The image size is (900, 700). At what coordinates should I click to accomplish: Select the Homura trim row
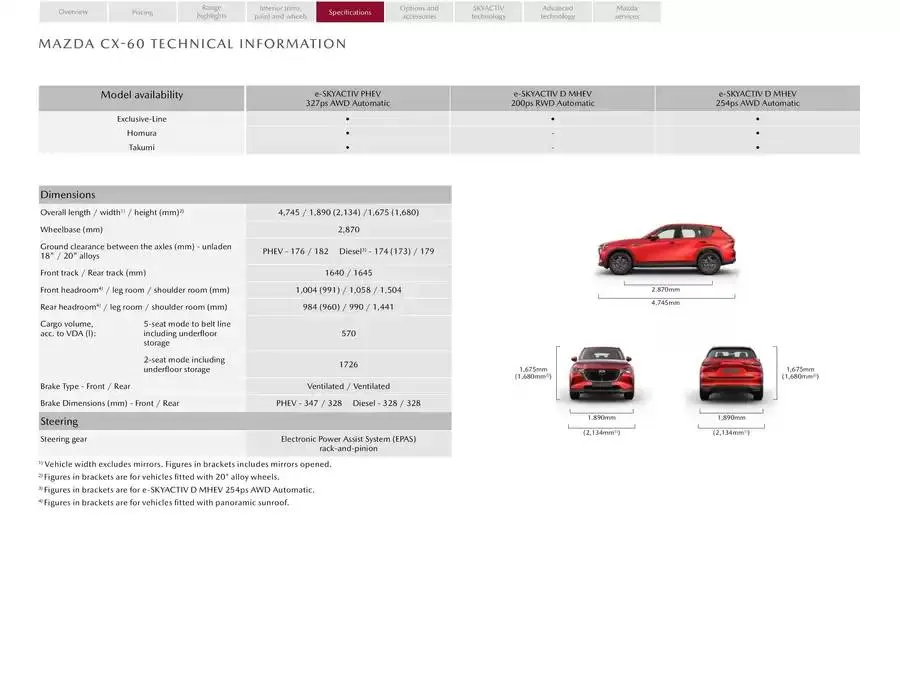pos(140,131)
